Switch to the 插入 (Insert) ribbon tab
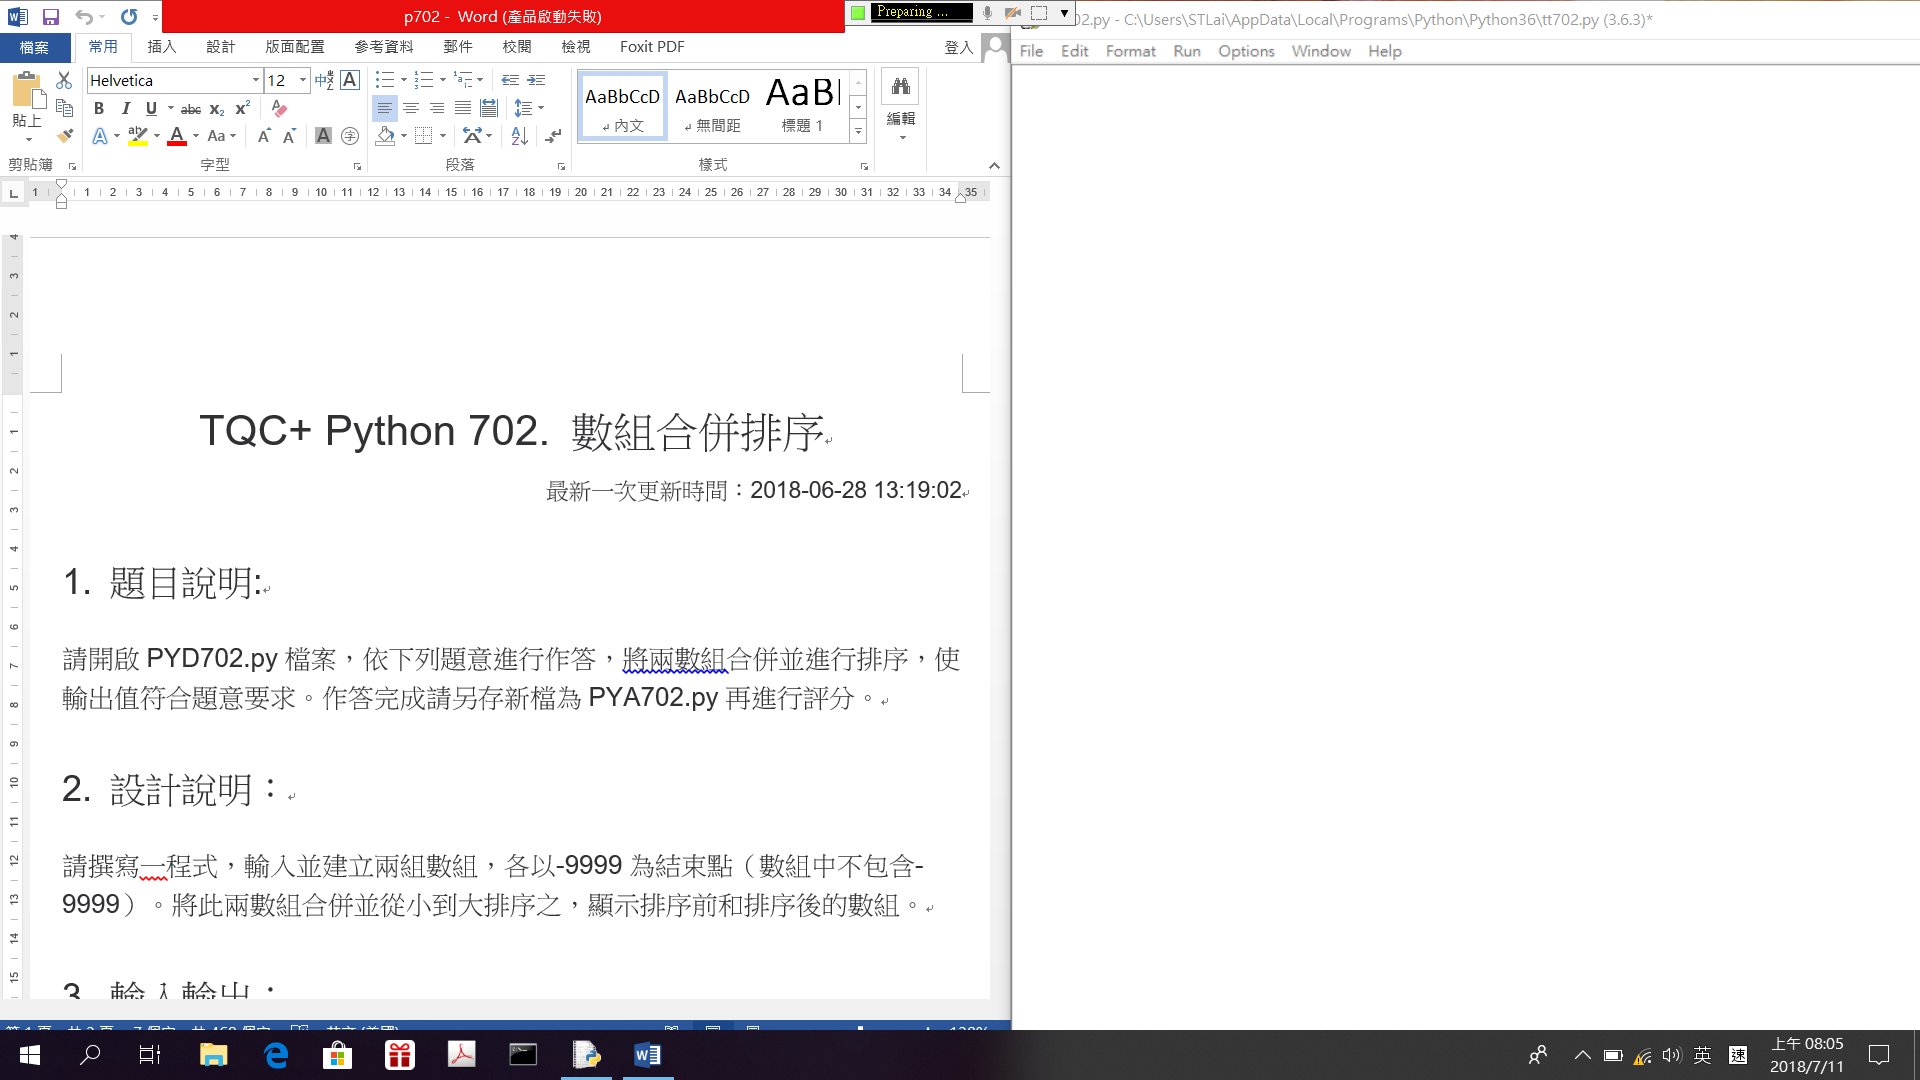Screen dimensions: 1920x1080 pyautogui.click(x=161, y=47)
